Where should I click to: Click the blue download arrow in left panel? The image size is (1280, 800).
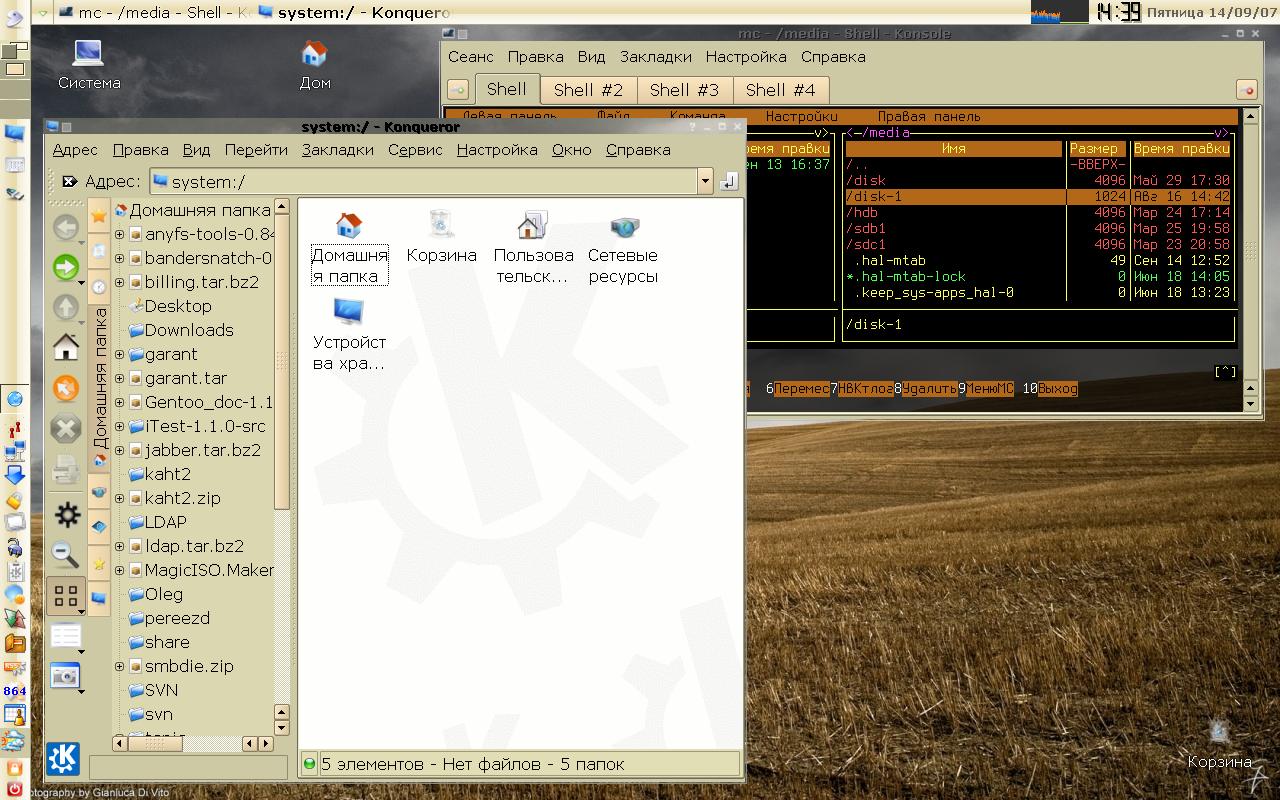14,475
